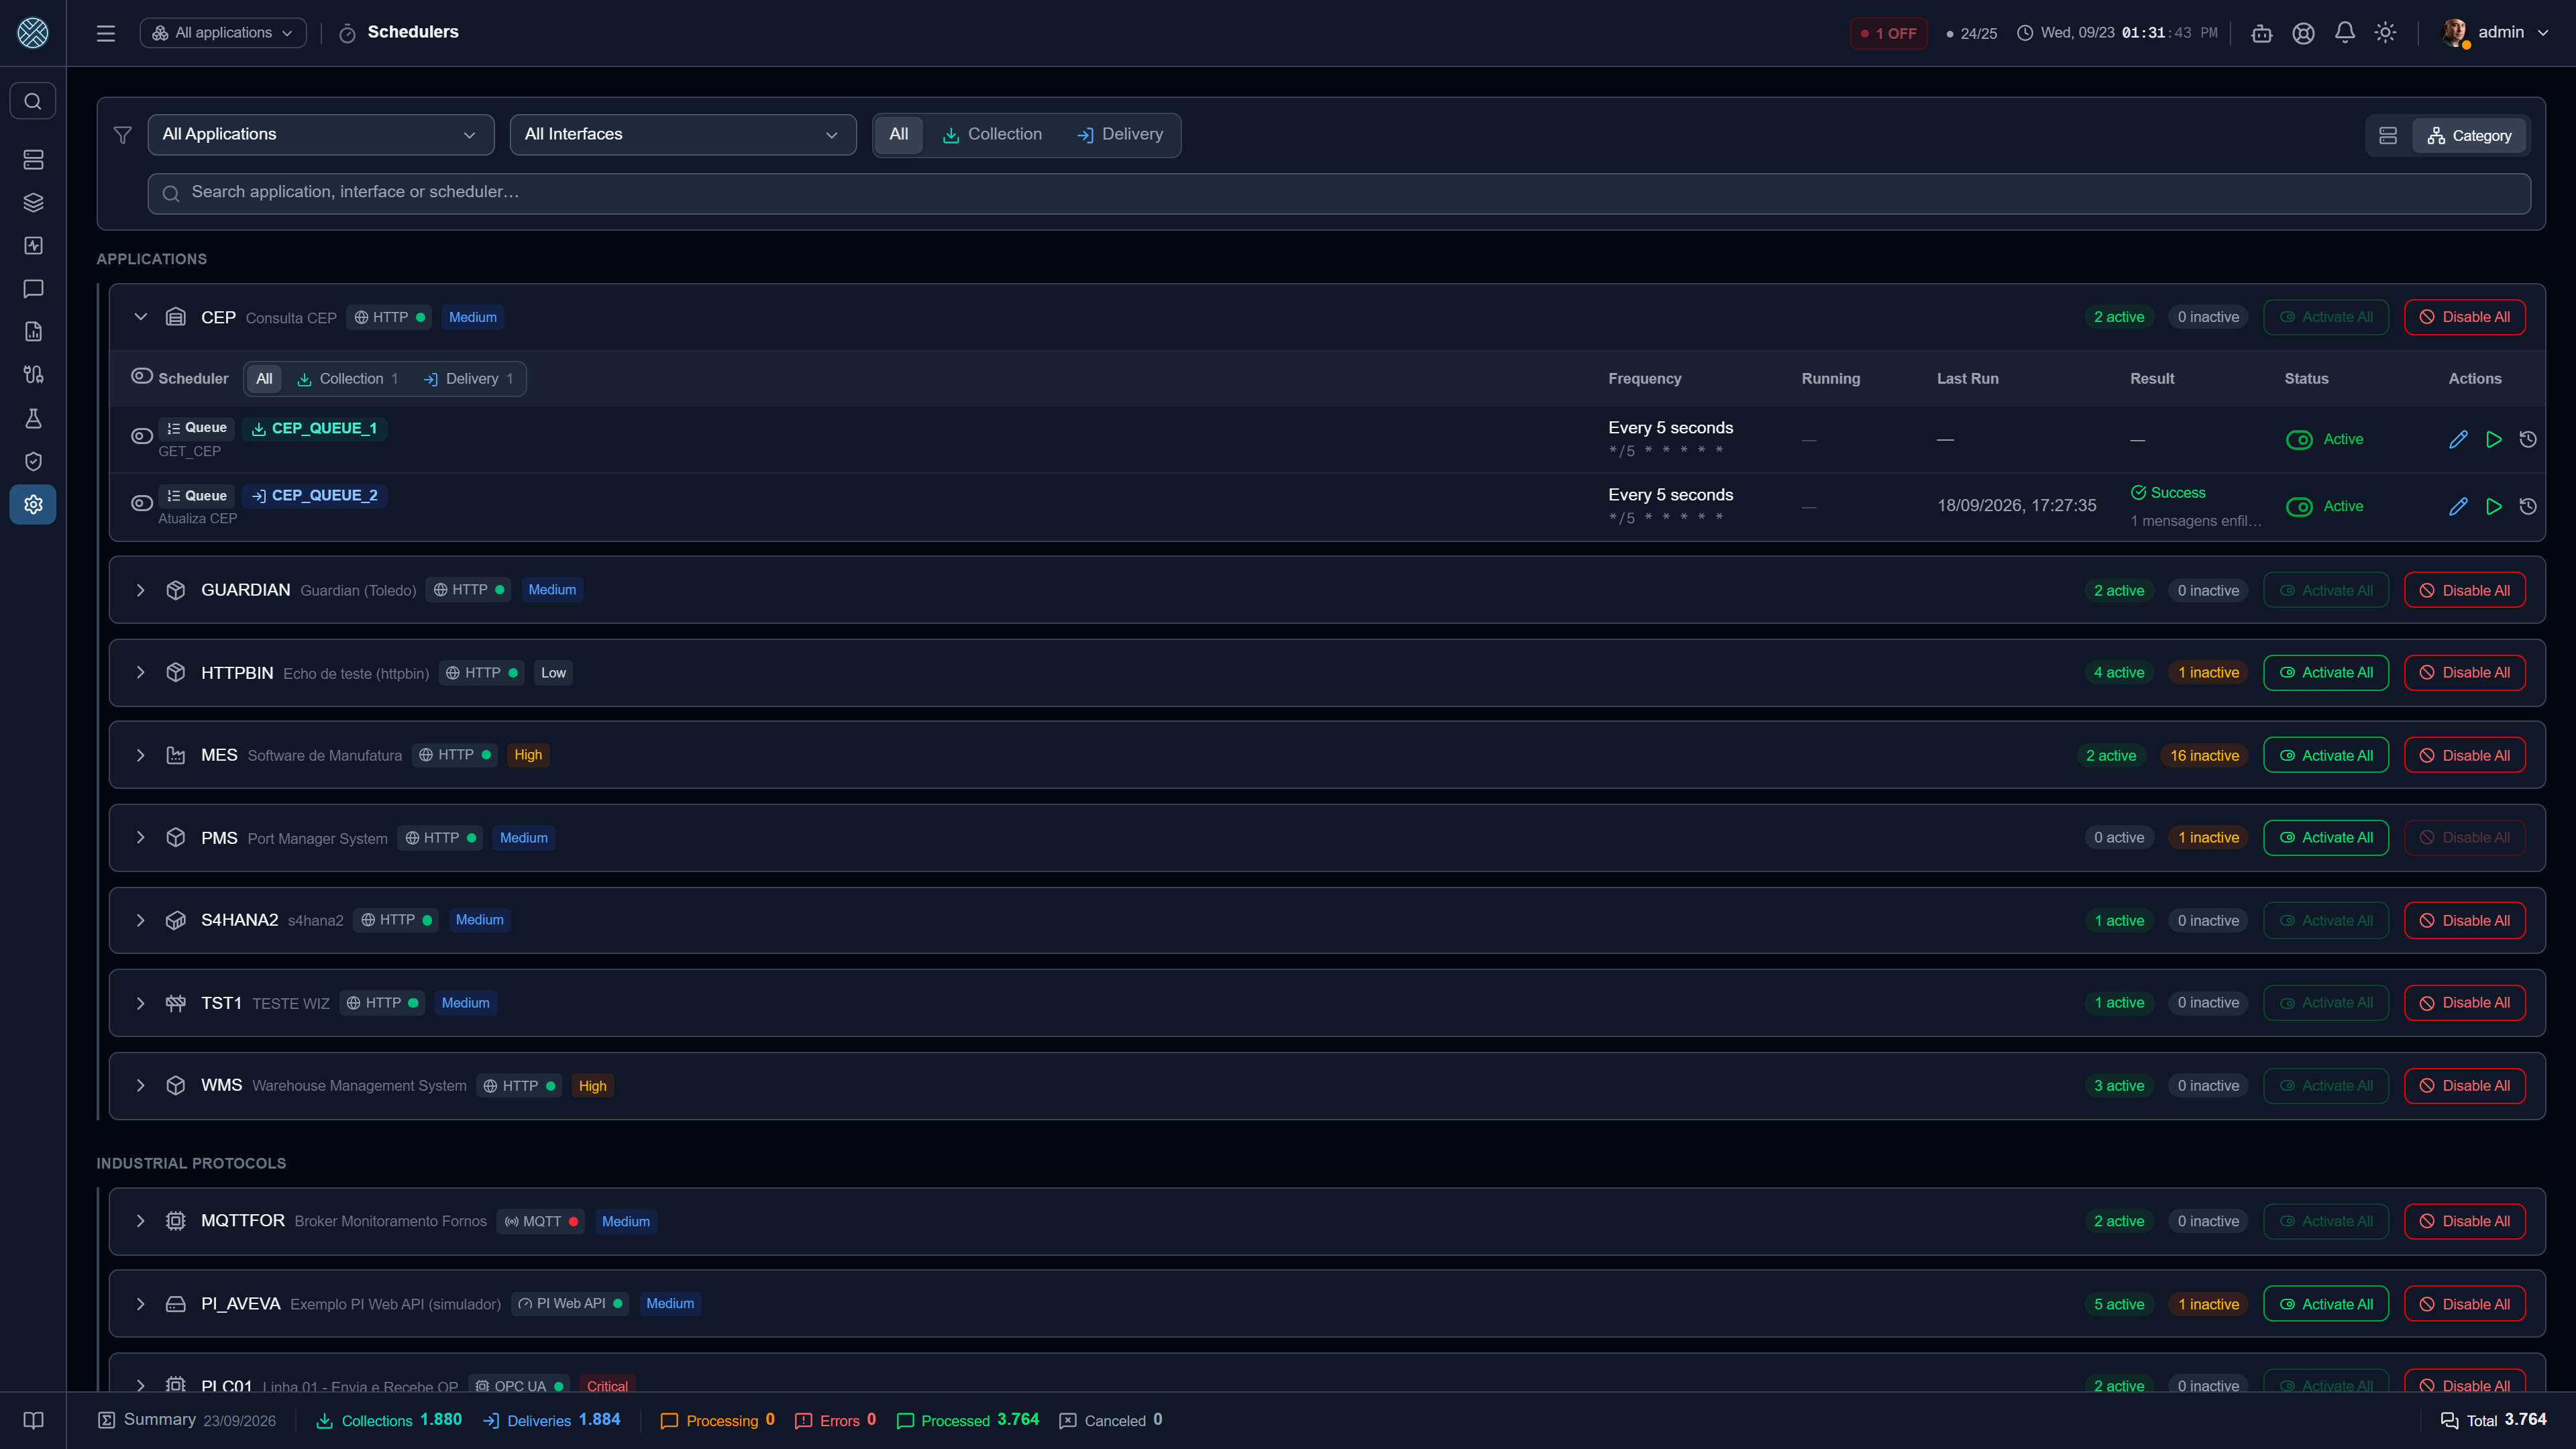This screenshot has width=2576, height=1449.
Task: Click the filter funnel icon
Action: click(122, 135)
